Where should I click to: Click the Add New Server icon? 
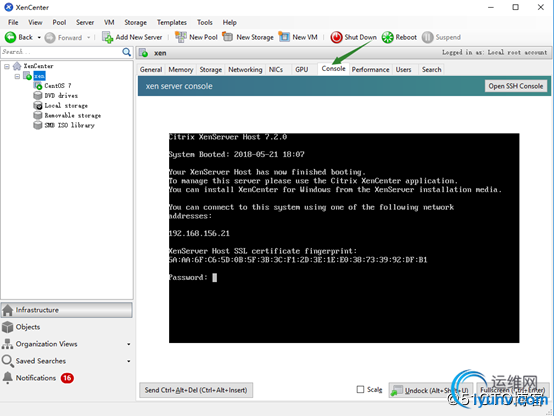pos(107,37)
